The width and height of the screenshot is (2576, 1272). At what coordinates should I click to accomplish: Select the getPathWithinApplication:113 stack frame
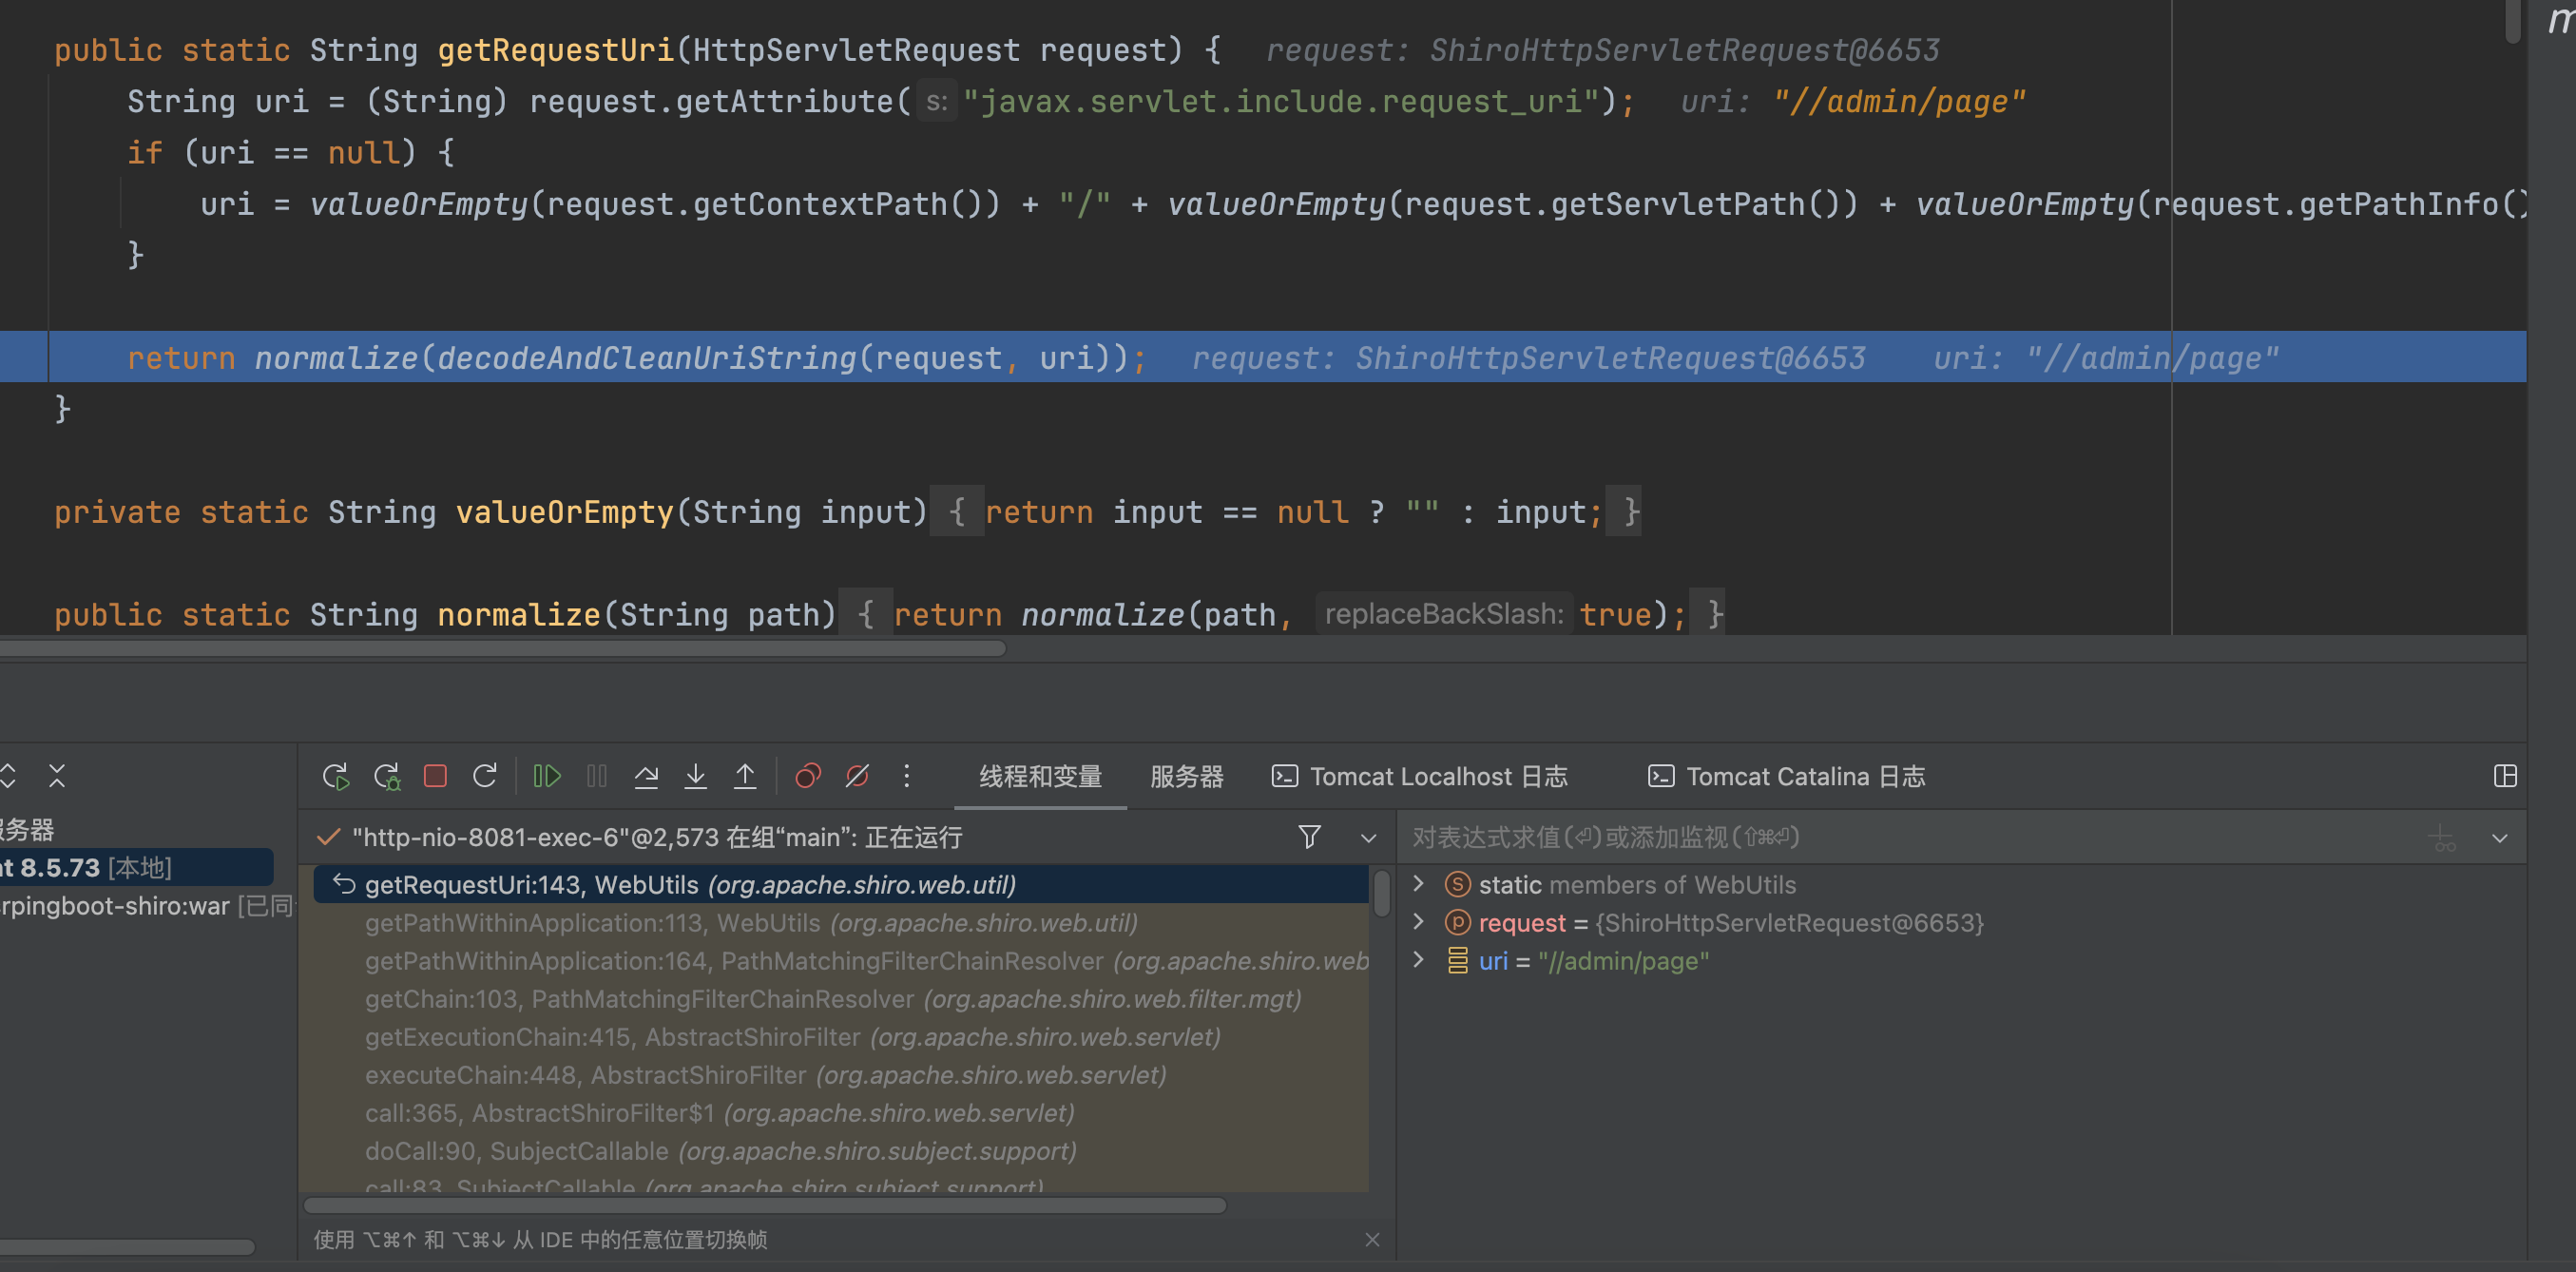pos(750,923)
